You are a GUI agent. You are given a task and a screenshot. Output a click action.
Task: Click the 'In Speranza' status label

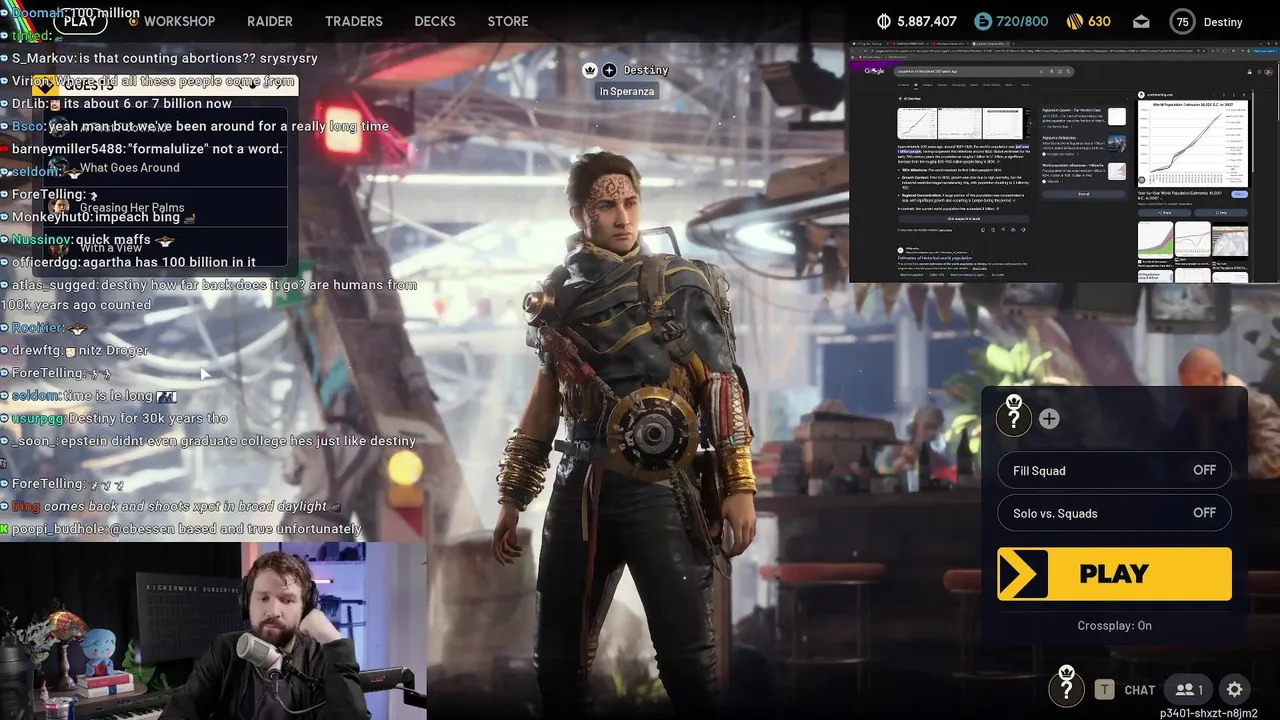[627, 91]
